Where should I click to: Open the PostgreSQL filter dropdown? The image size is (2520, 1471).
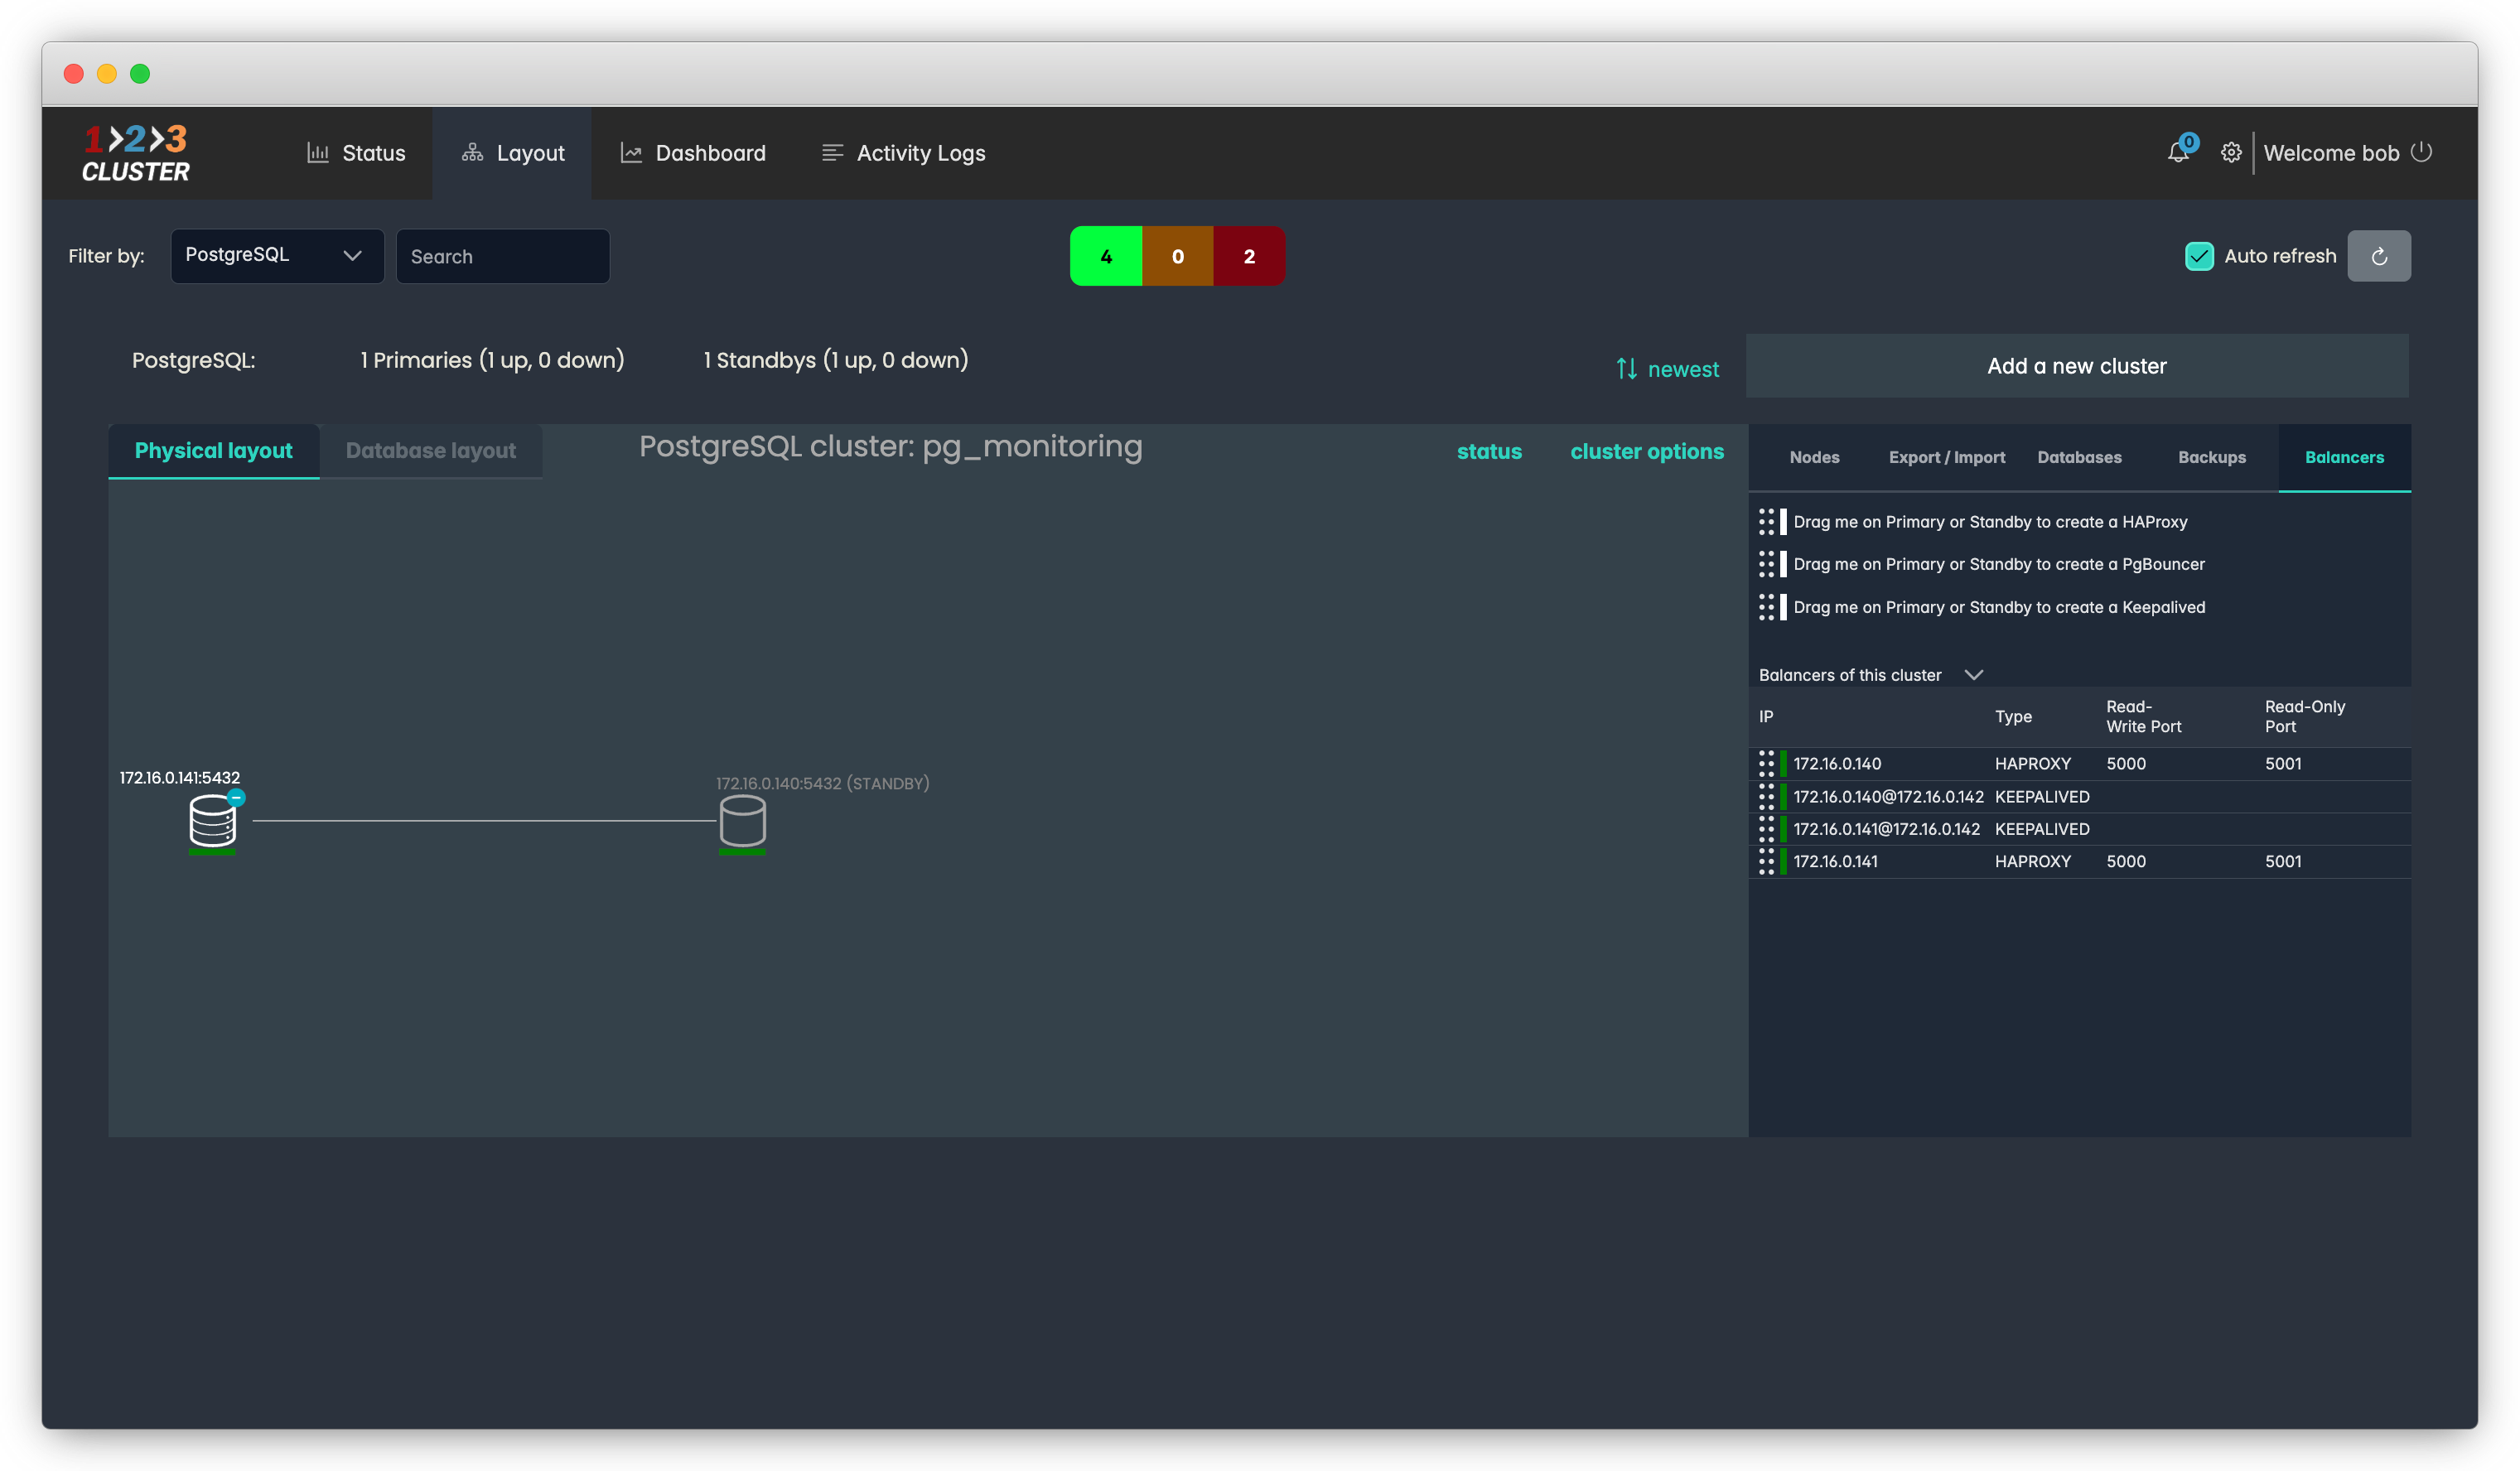point(277,256)
